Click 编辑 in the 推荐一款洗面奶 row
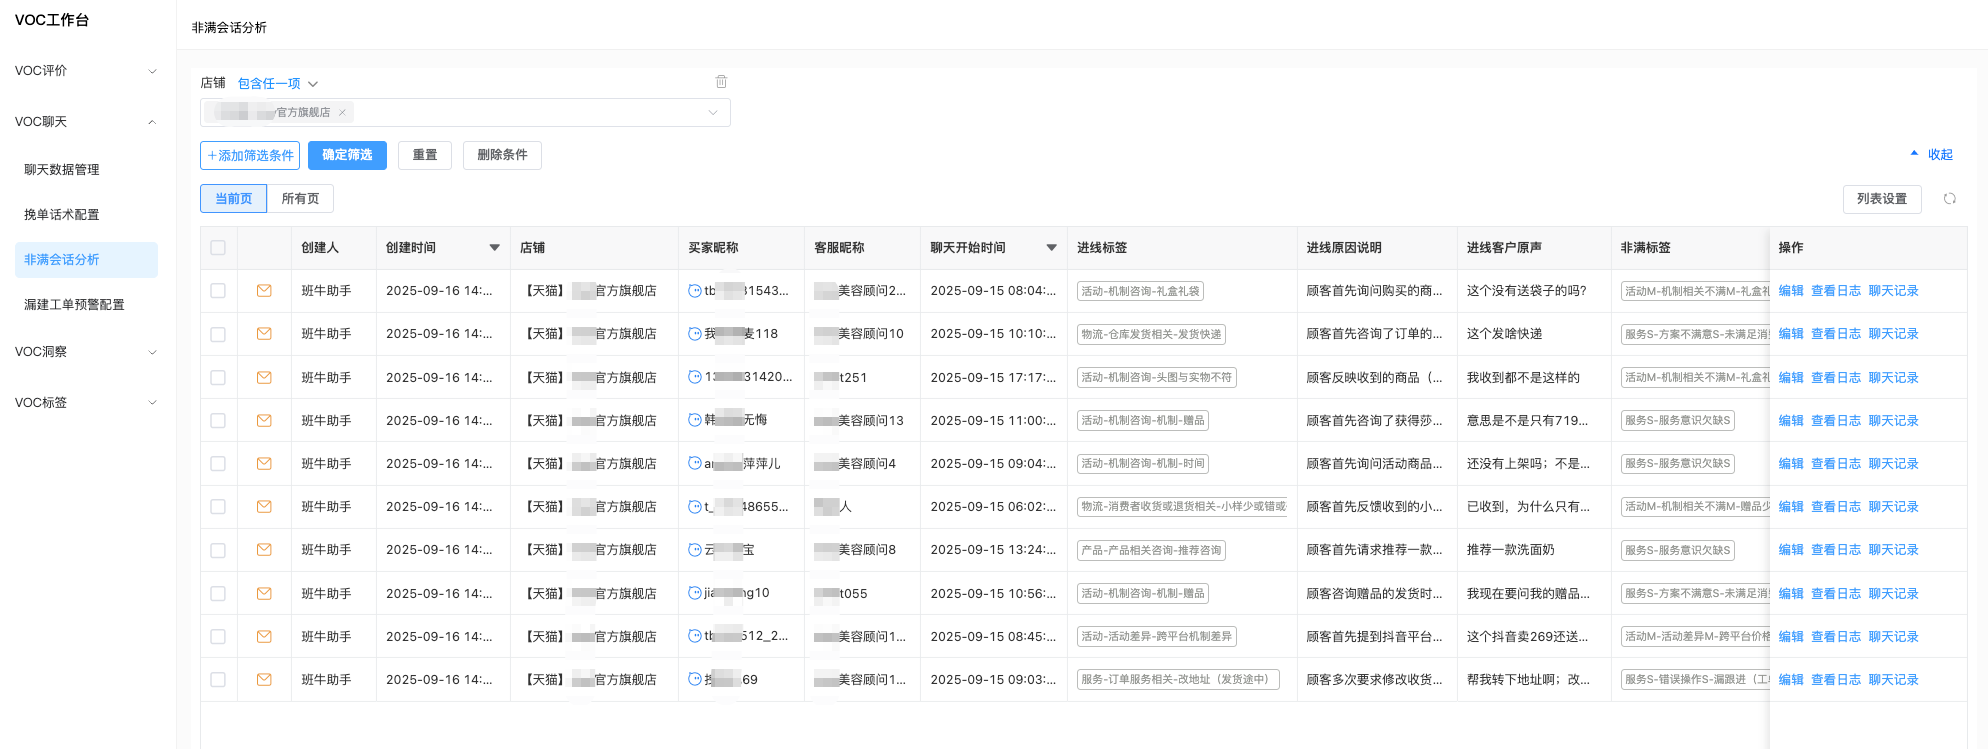The width and height of the screenshot is (1988, 749). pos(1791,550)
